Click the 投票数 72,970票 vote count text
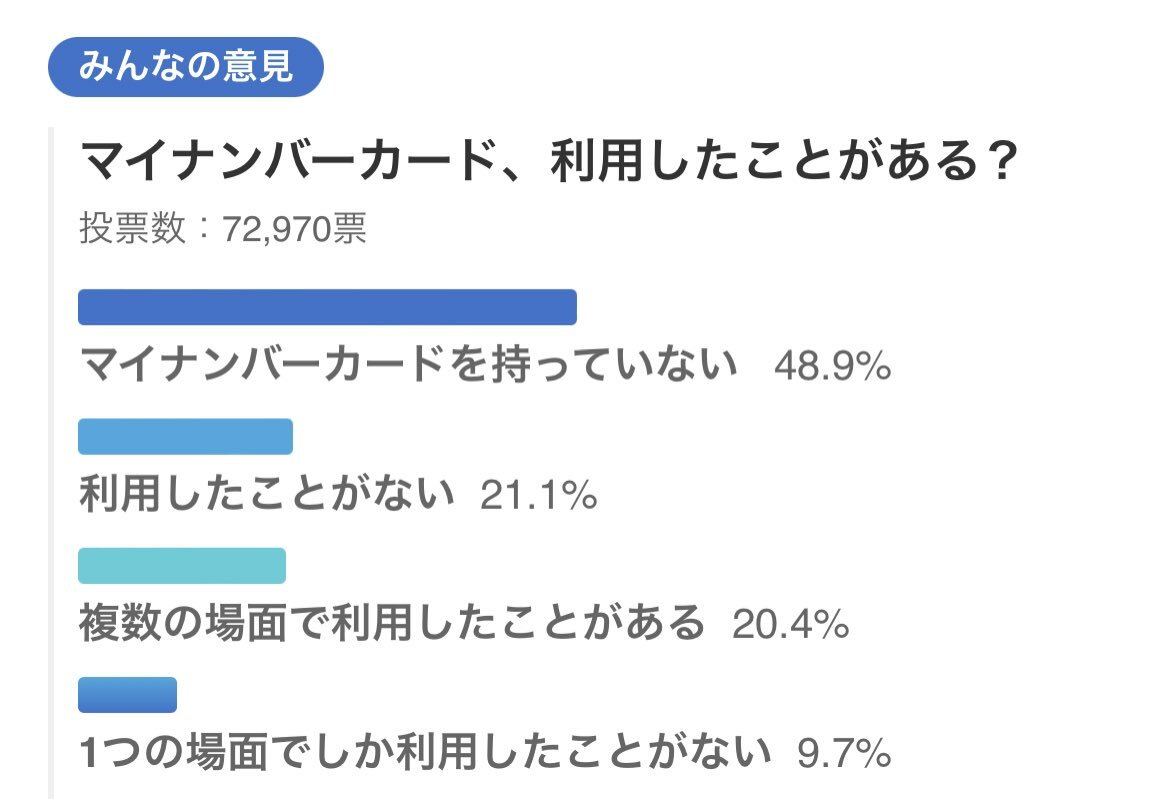Image resolution: width=1170 pixels, height=799 pixels. [x=223, y=228]
